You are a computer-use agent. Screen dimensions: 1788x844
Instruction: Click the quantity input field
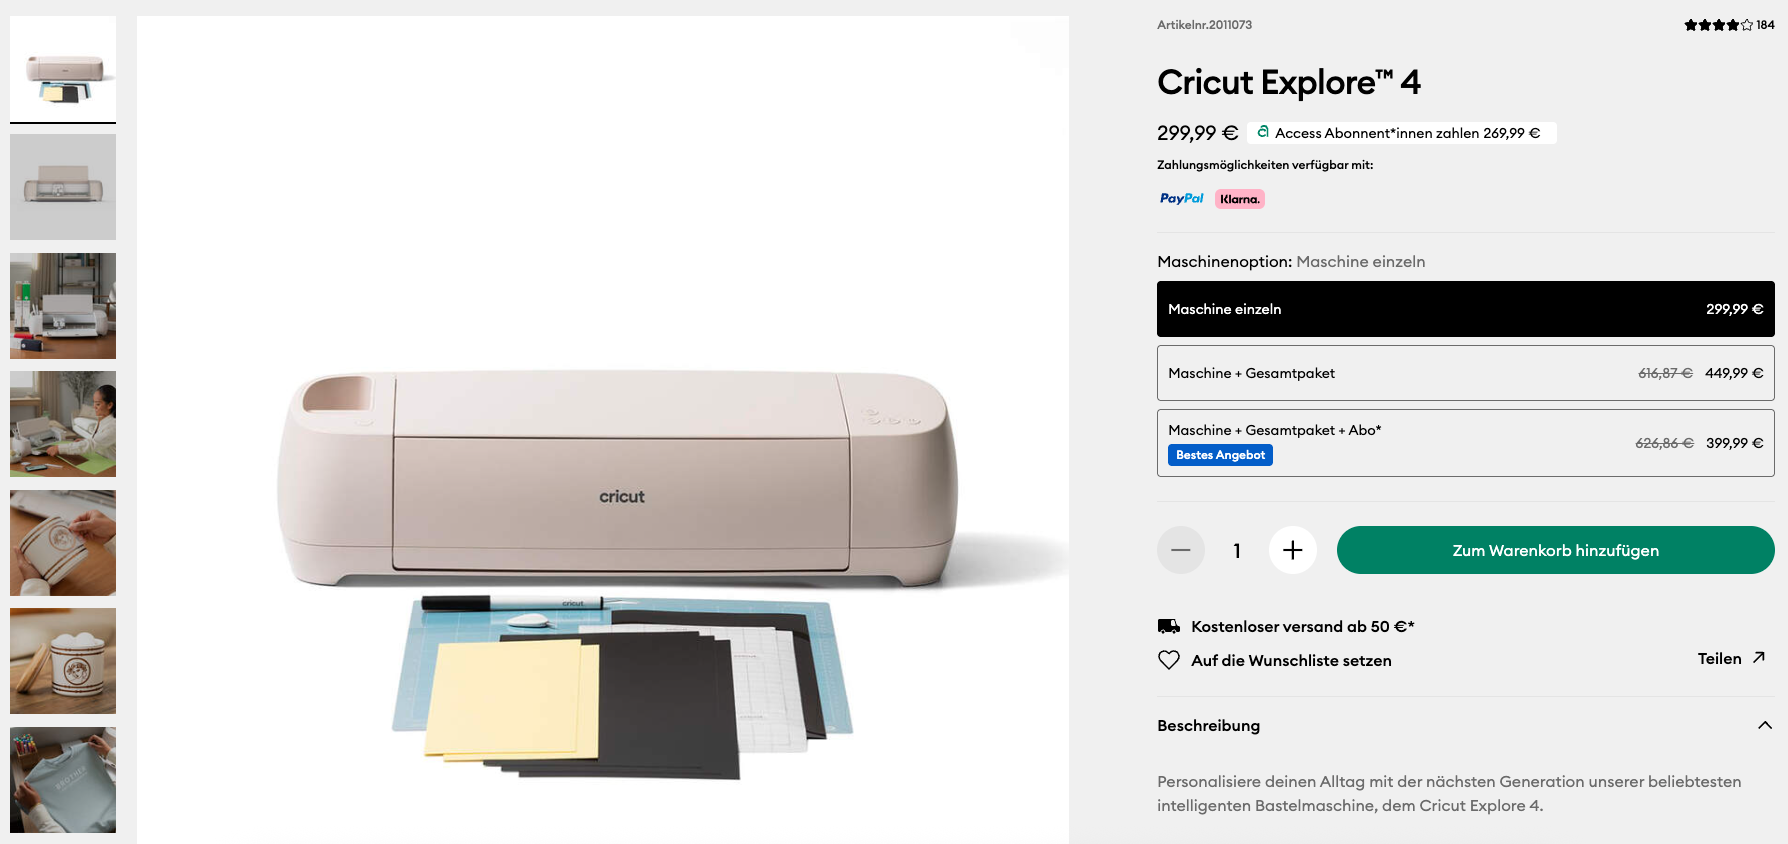[x=1236, y=550]
